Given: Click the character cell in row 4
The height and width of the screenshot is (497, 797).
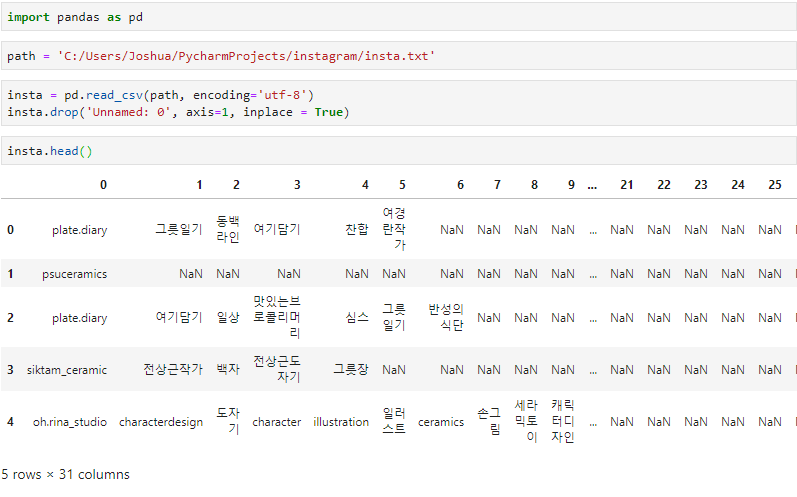Looking at the screenshot, I should coord(277,422).
